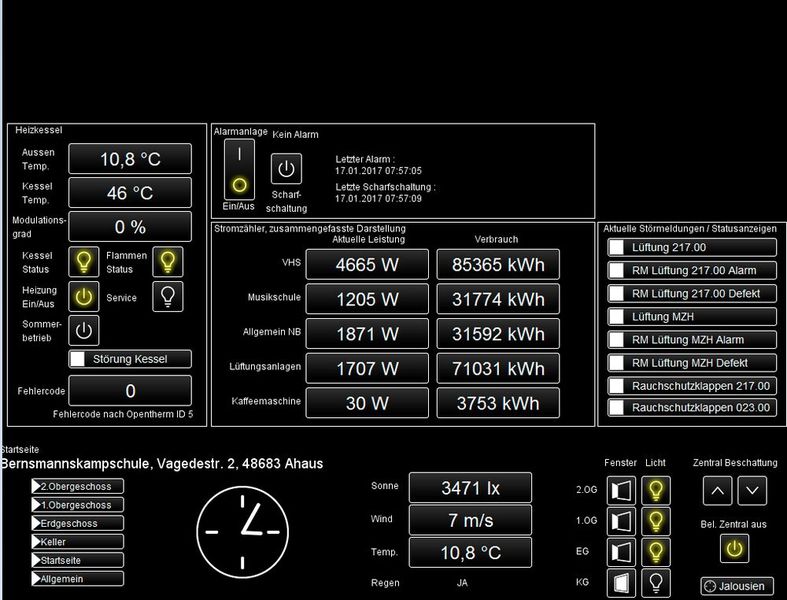Click the Flammen Status lamp icon

(168, 262)
